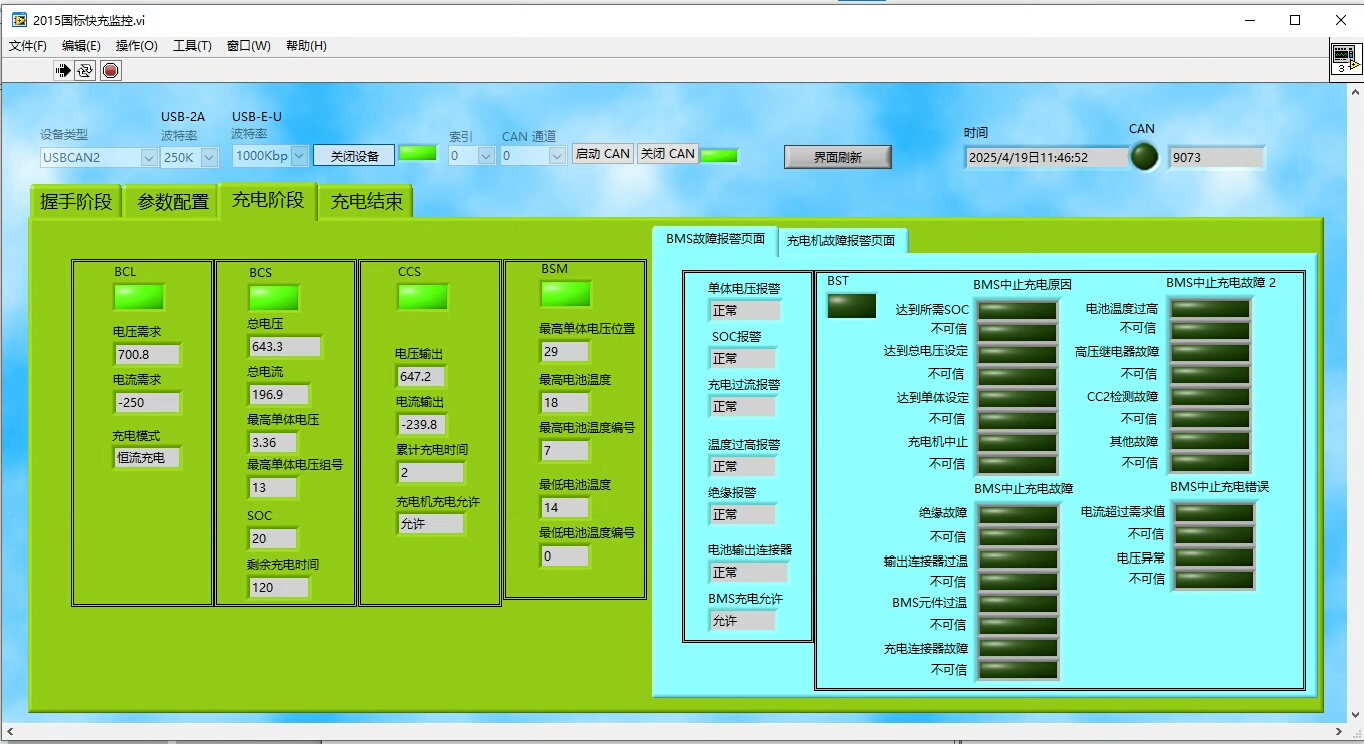Click the 电池温度过高 indicator LED

(1210, 309)
